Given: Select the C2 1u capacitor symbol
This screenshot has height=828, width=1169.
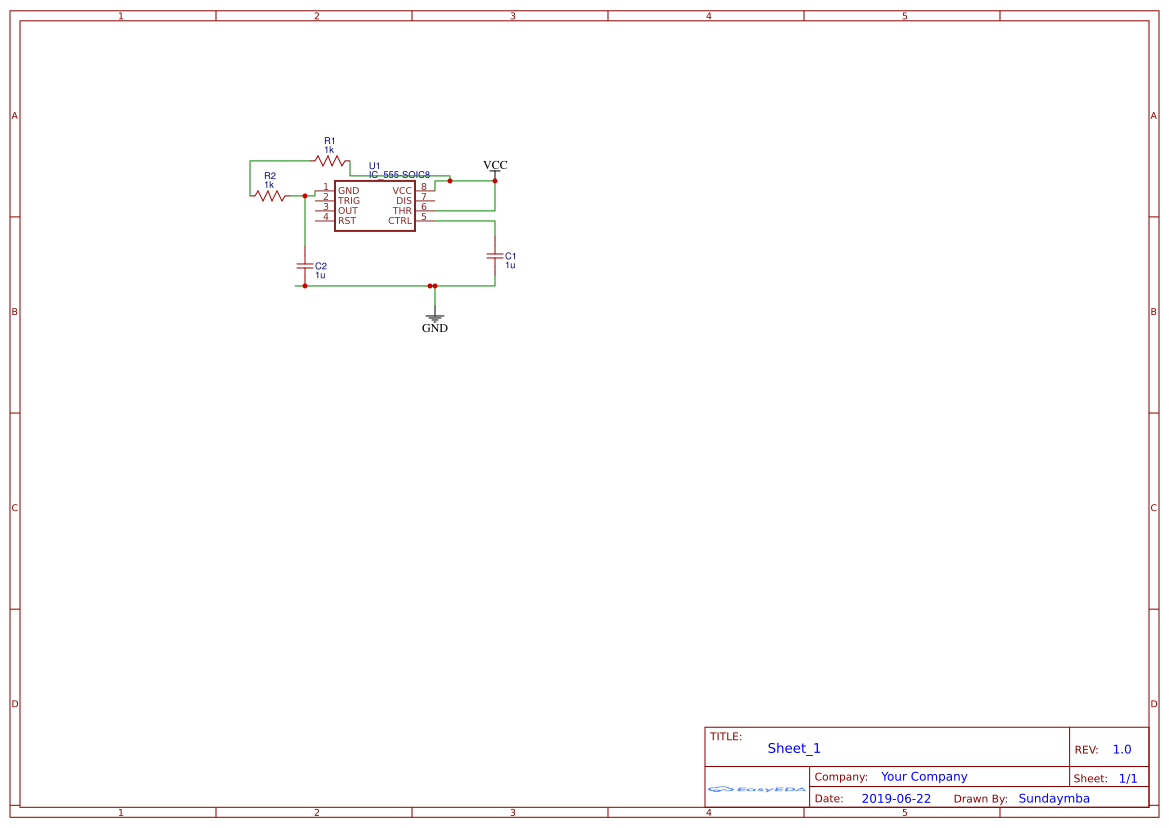Looking at the screenshot, I should 303,267.
